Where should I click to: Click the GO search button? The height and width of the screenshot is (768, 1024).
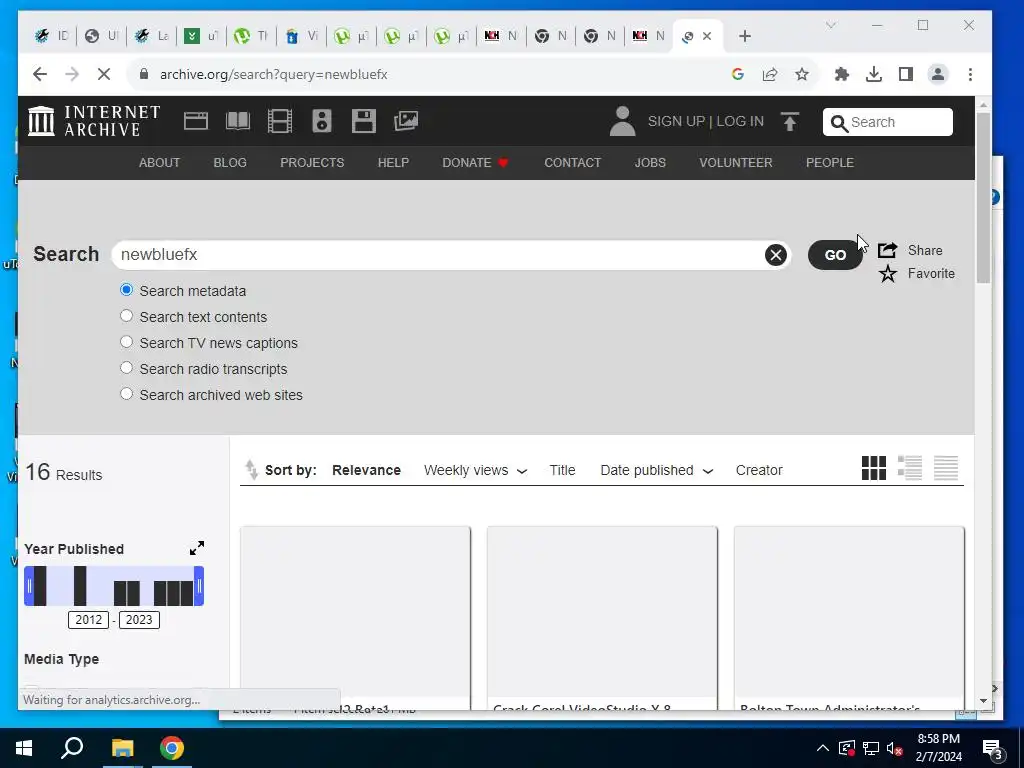[835, 255]
